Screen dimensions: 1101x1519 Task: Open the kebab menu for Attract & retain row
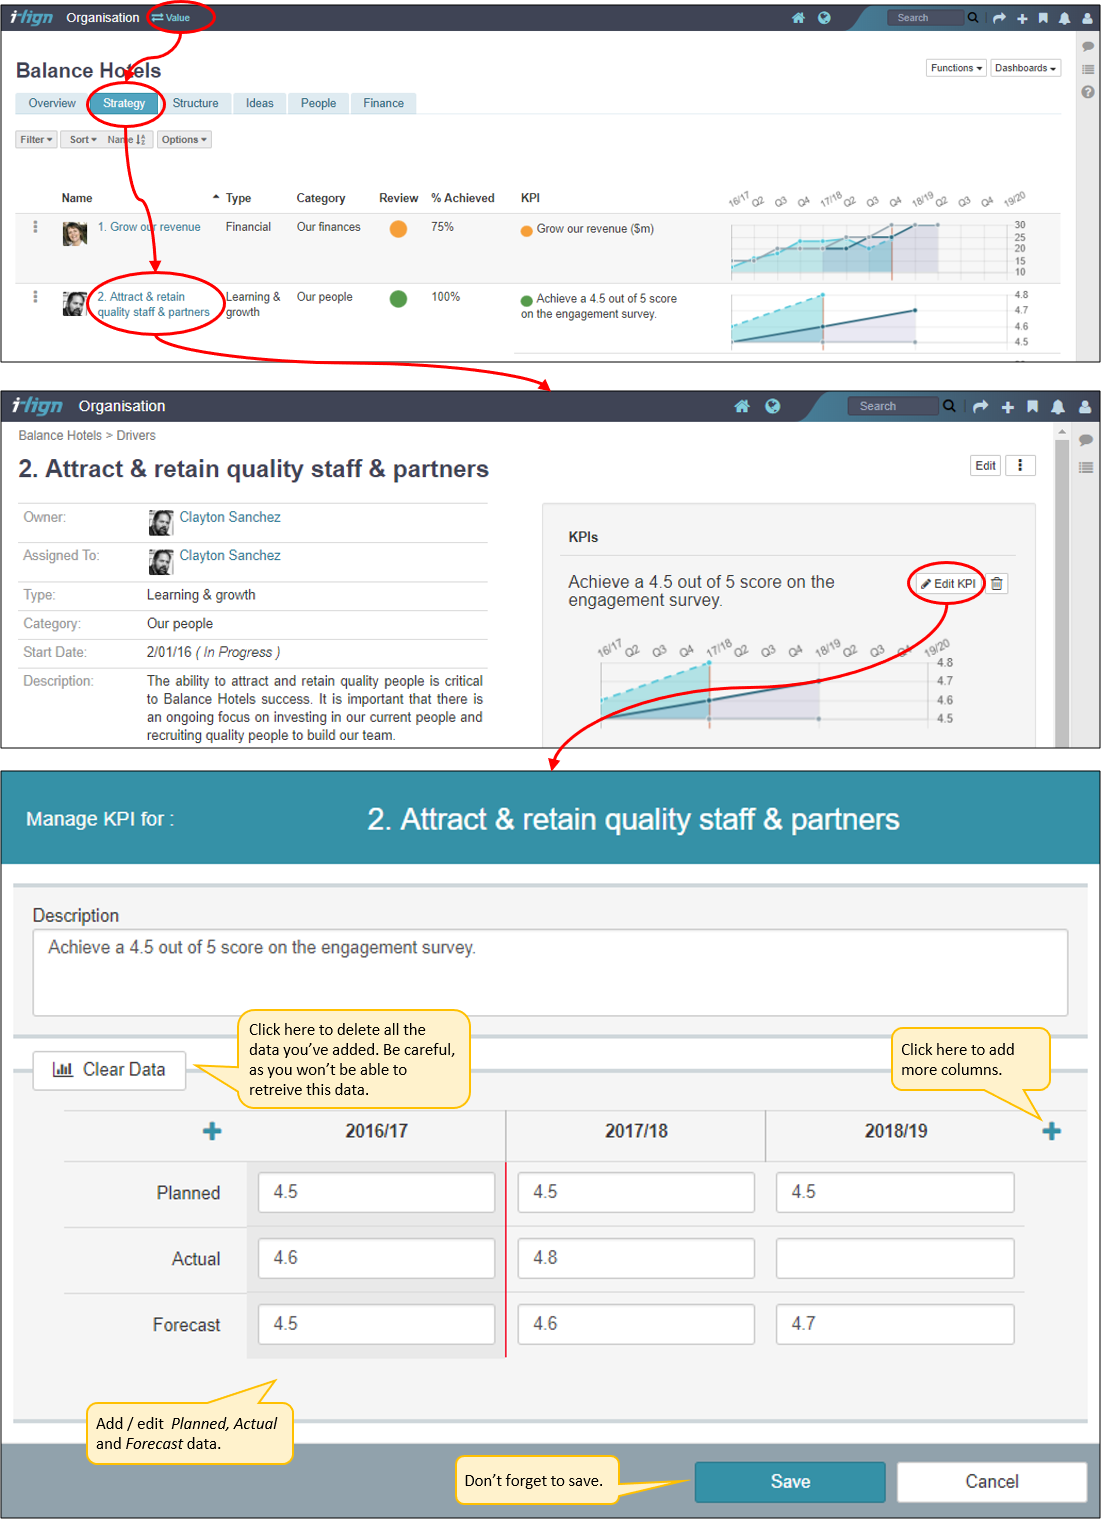(36, 297)
